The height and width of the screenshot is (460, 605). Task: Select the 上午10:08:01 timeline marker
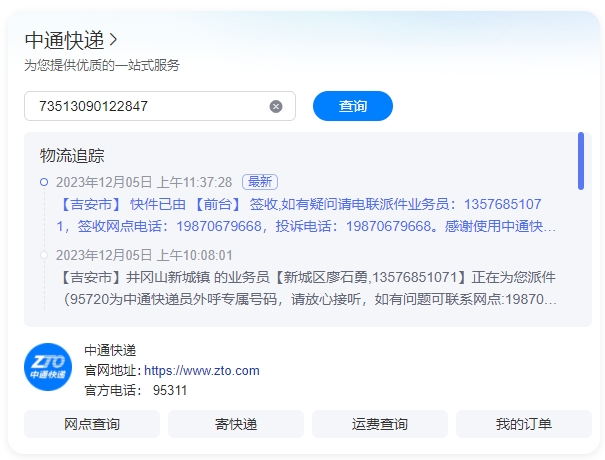click(44, 255)
